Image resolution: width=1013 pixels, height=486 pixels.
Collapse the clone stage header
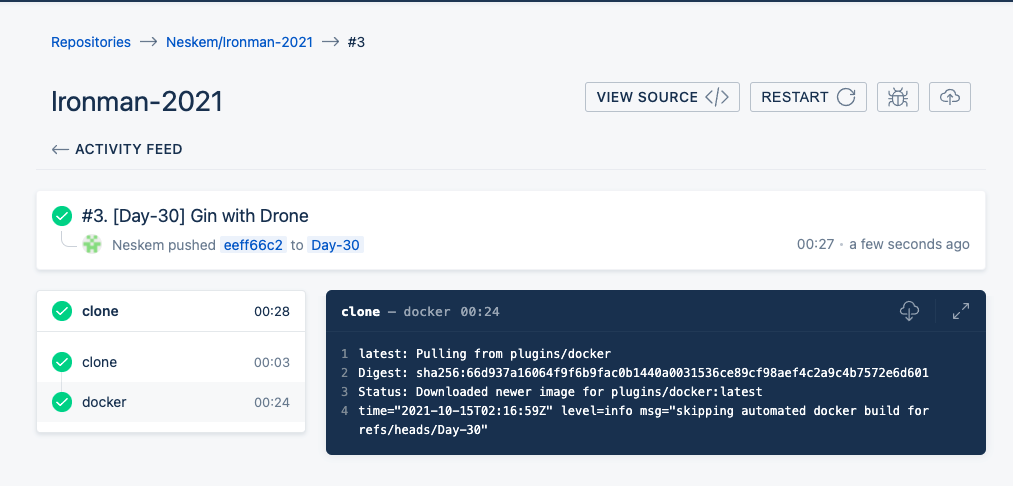point(170,311)
